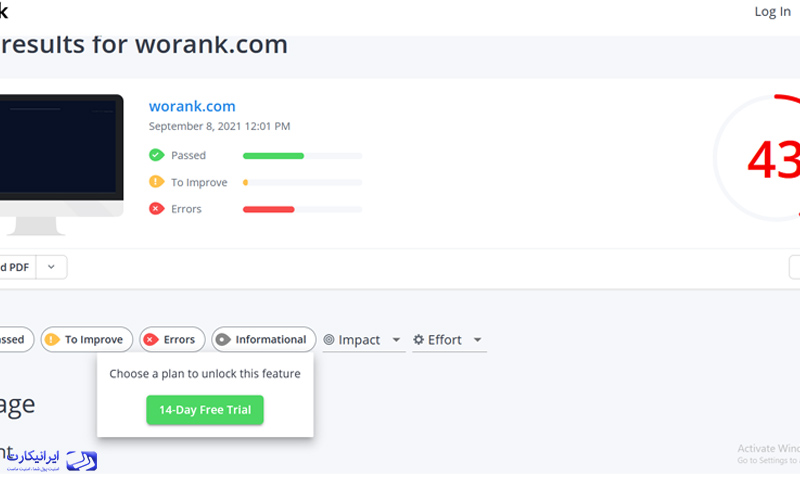Click Log In at top right
Image resolution: width=800 pixels, height=477 pixels.
pyautogui.click(x=772, y=12)
